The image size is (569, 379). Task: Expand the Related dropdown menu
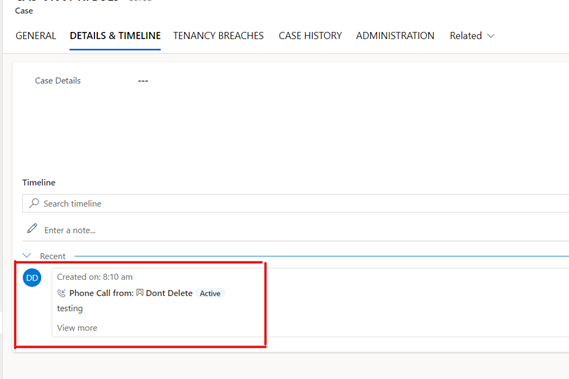pyautogui.click(x=472, y=36)
